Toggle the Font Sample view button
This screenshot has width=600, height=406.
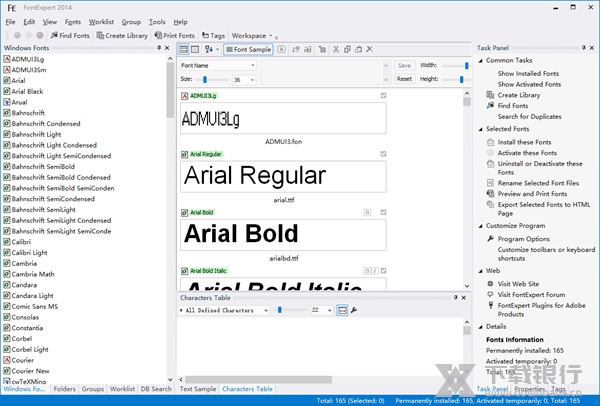[248, 49]
